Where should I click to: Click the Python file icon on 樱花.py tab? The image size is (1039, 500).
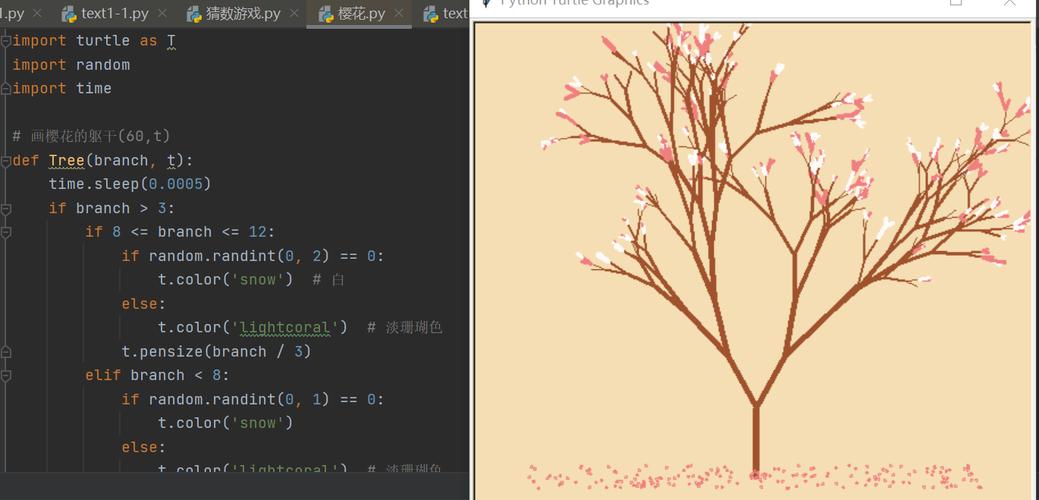pyautogui.click(x=325, y=13)
